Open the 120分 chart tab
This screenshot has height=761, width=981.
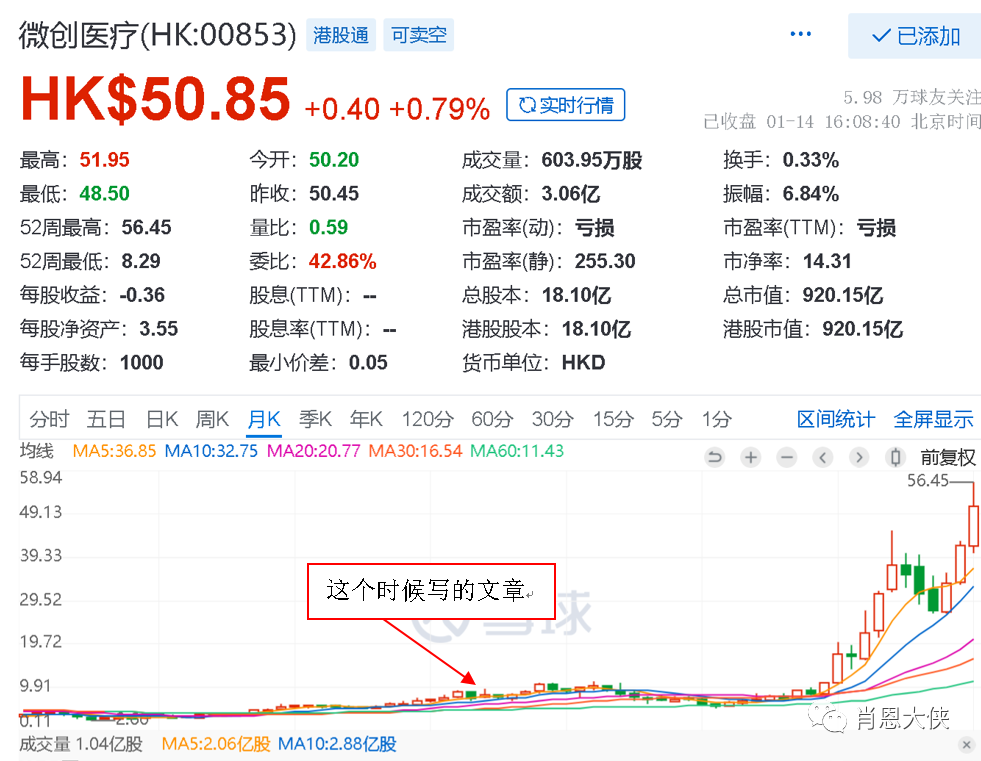click(x=427, y=419)
